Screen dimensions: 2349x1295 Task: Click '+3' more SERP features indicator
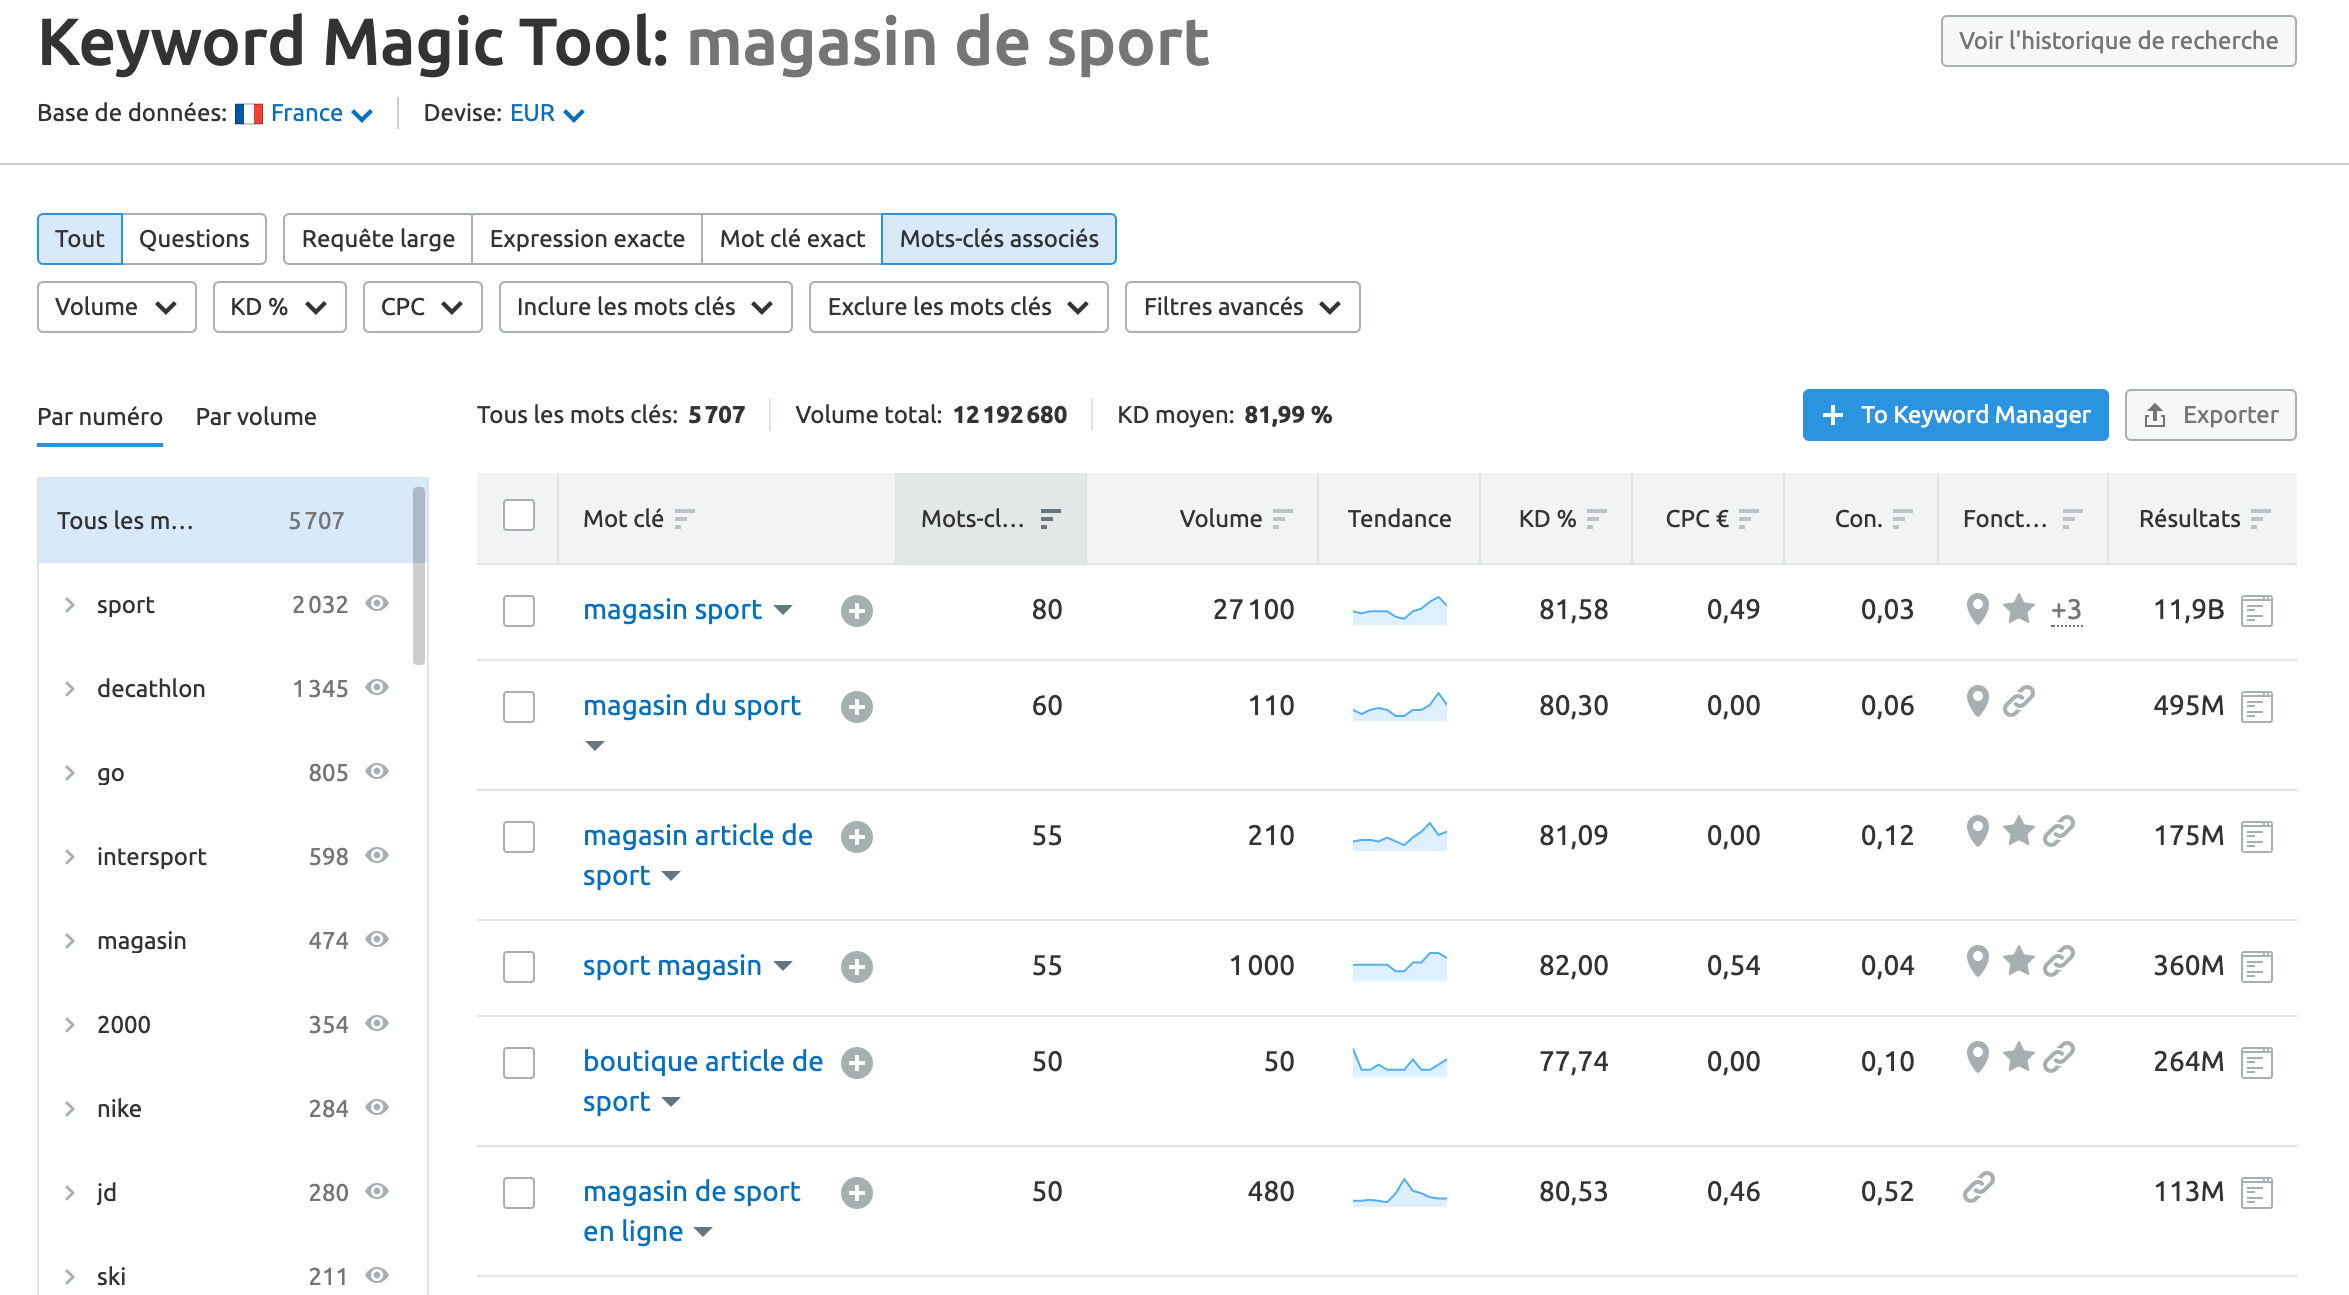(2066, 610)
